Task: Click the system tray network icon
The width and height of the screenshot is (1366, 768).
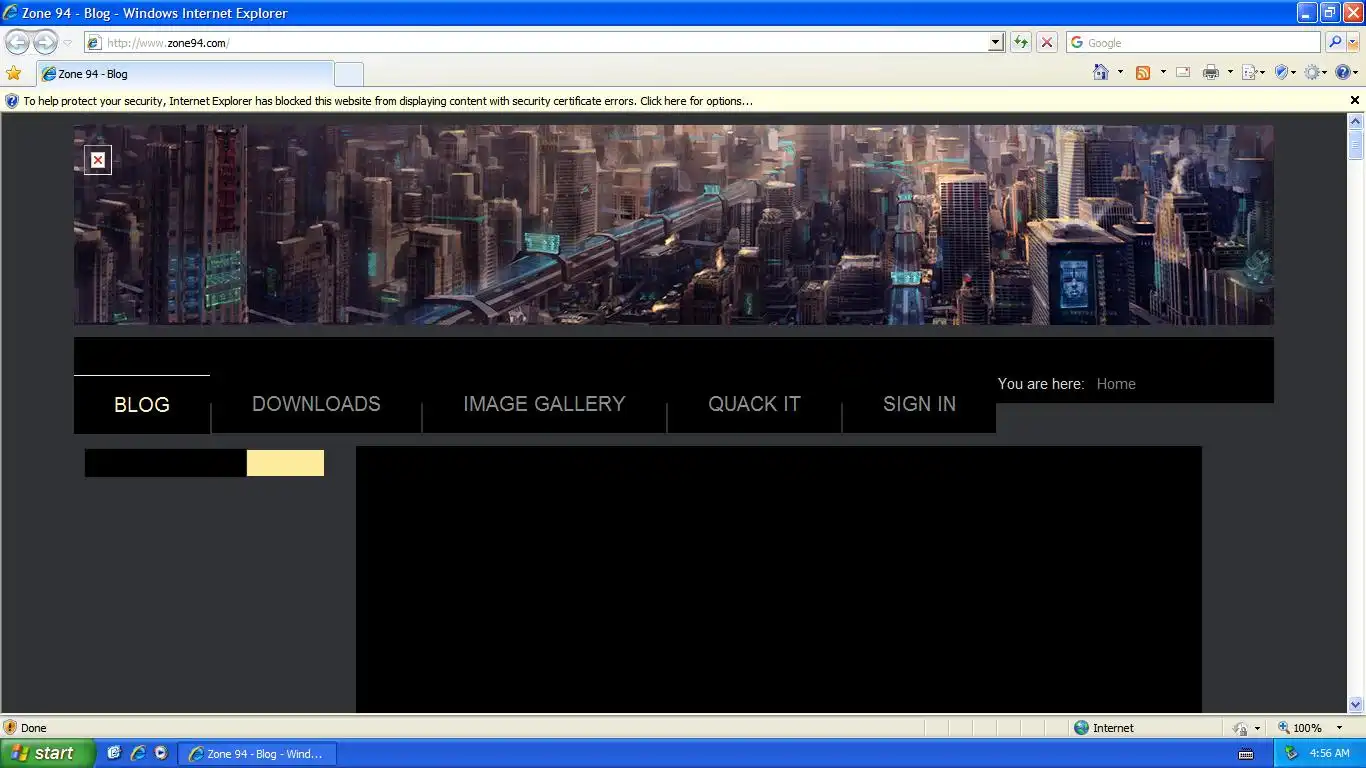Action: click(1290, 753)
